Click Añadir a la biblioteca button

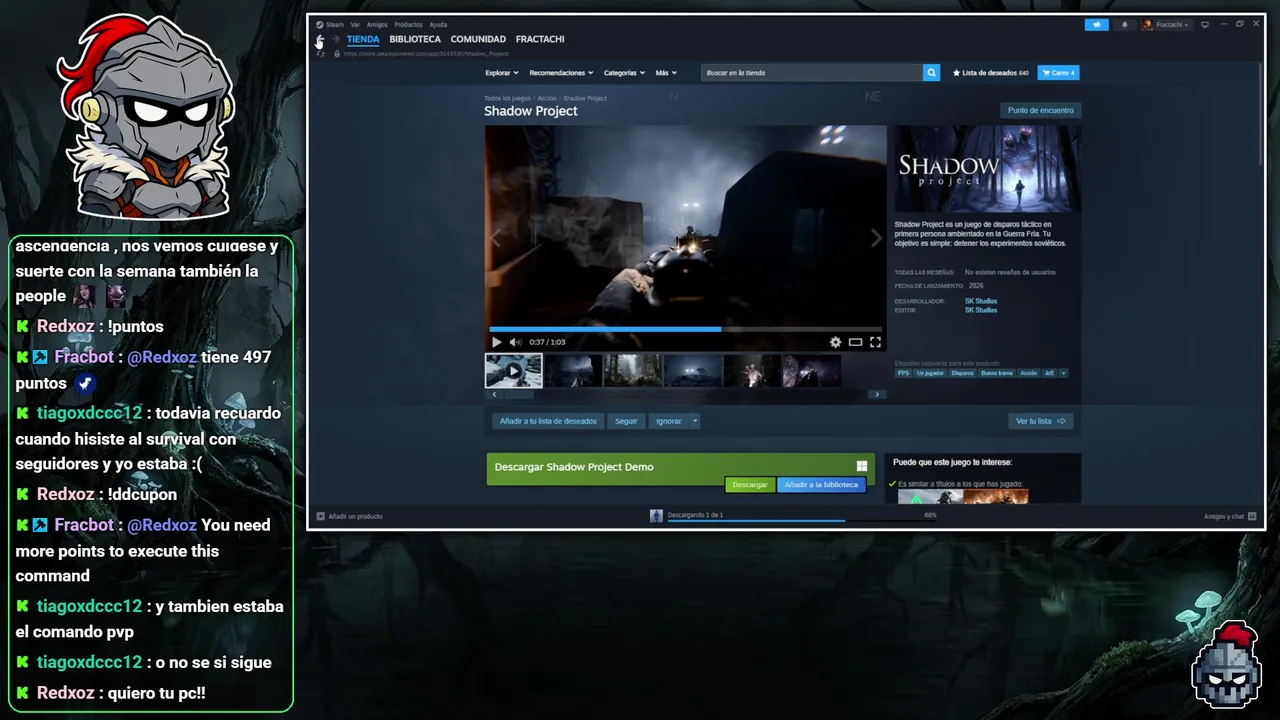click(821, 485)
